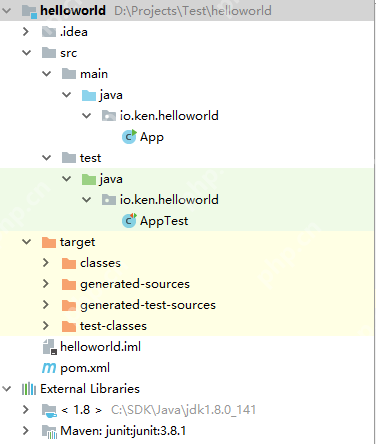This screenshot has width=376, height=444.
Task: Click the orange target folder icon
Action: [49, 242]
